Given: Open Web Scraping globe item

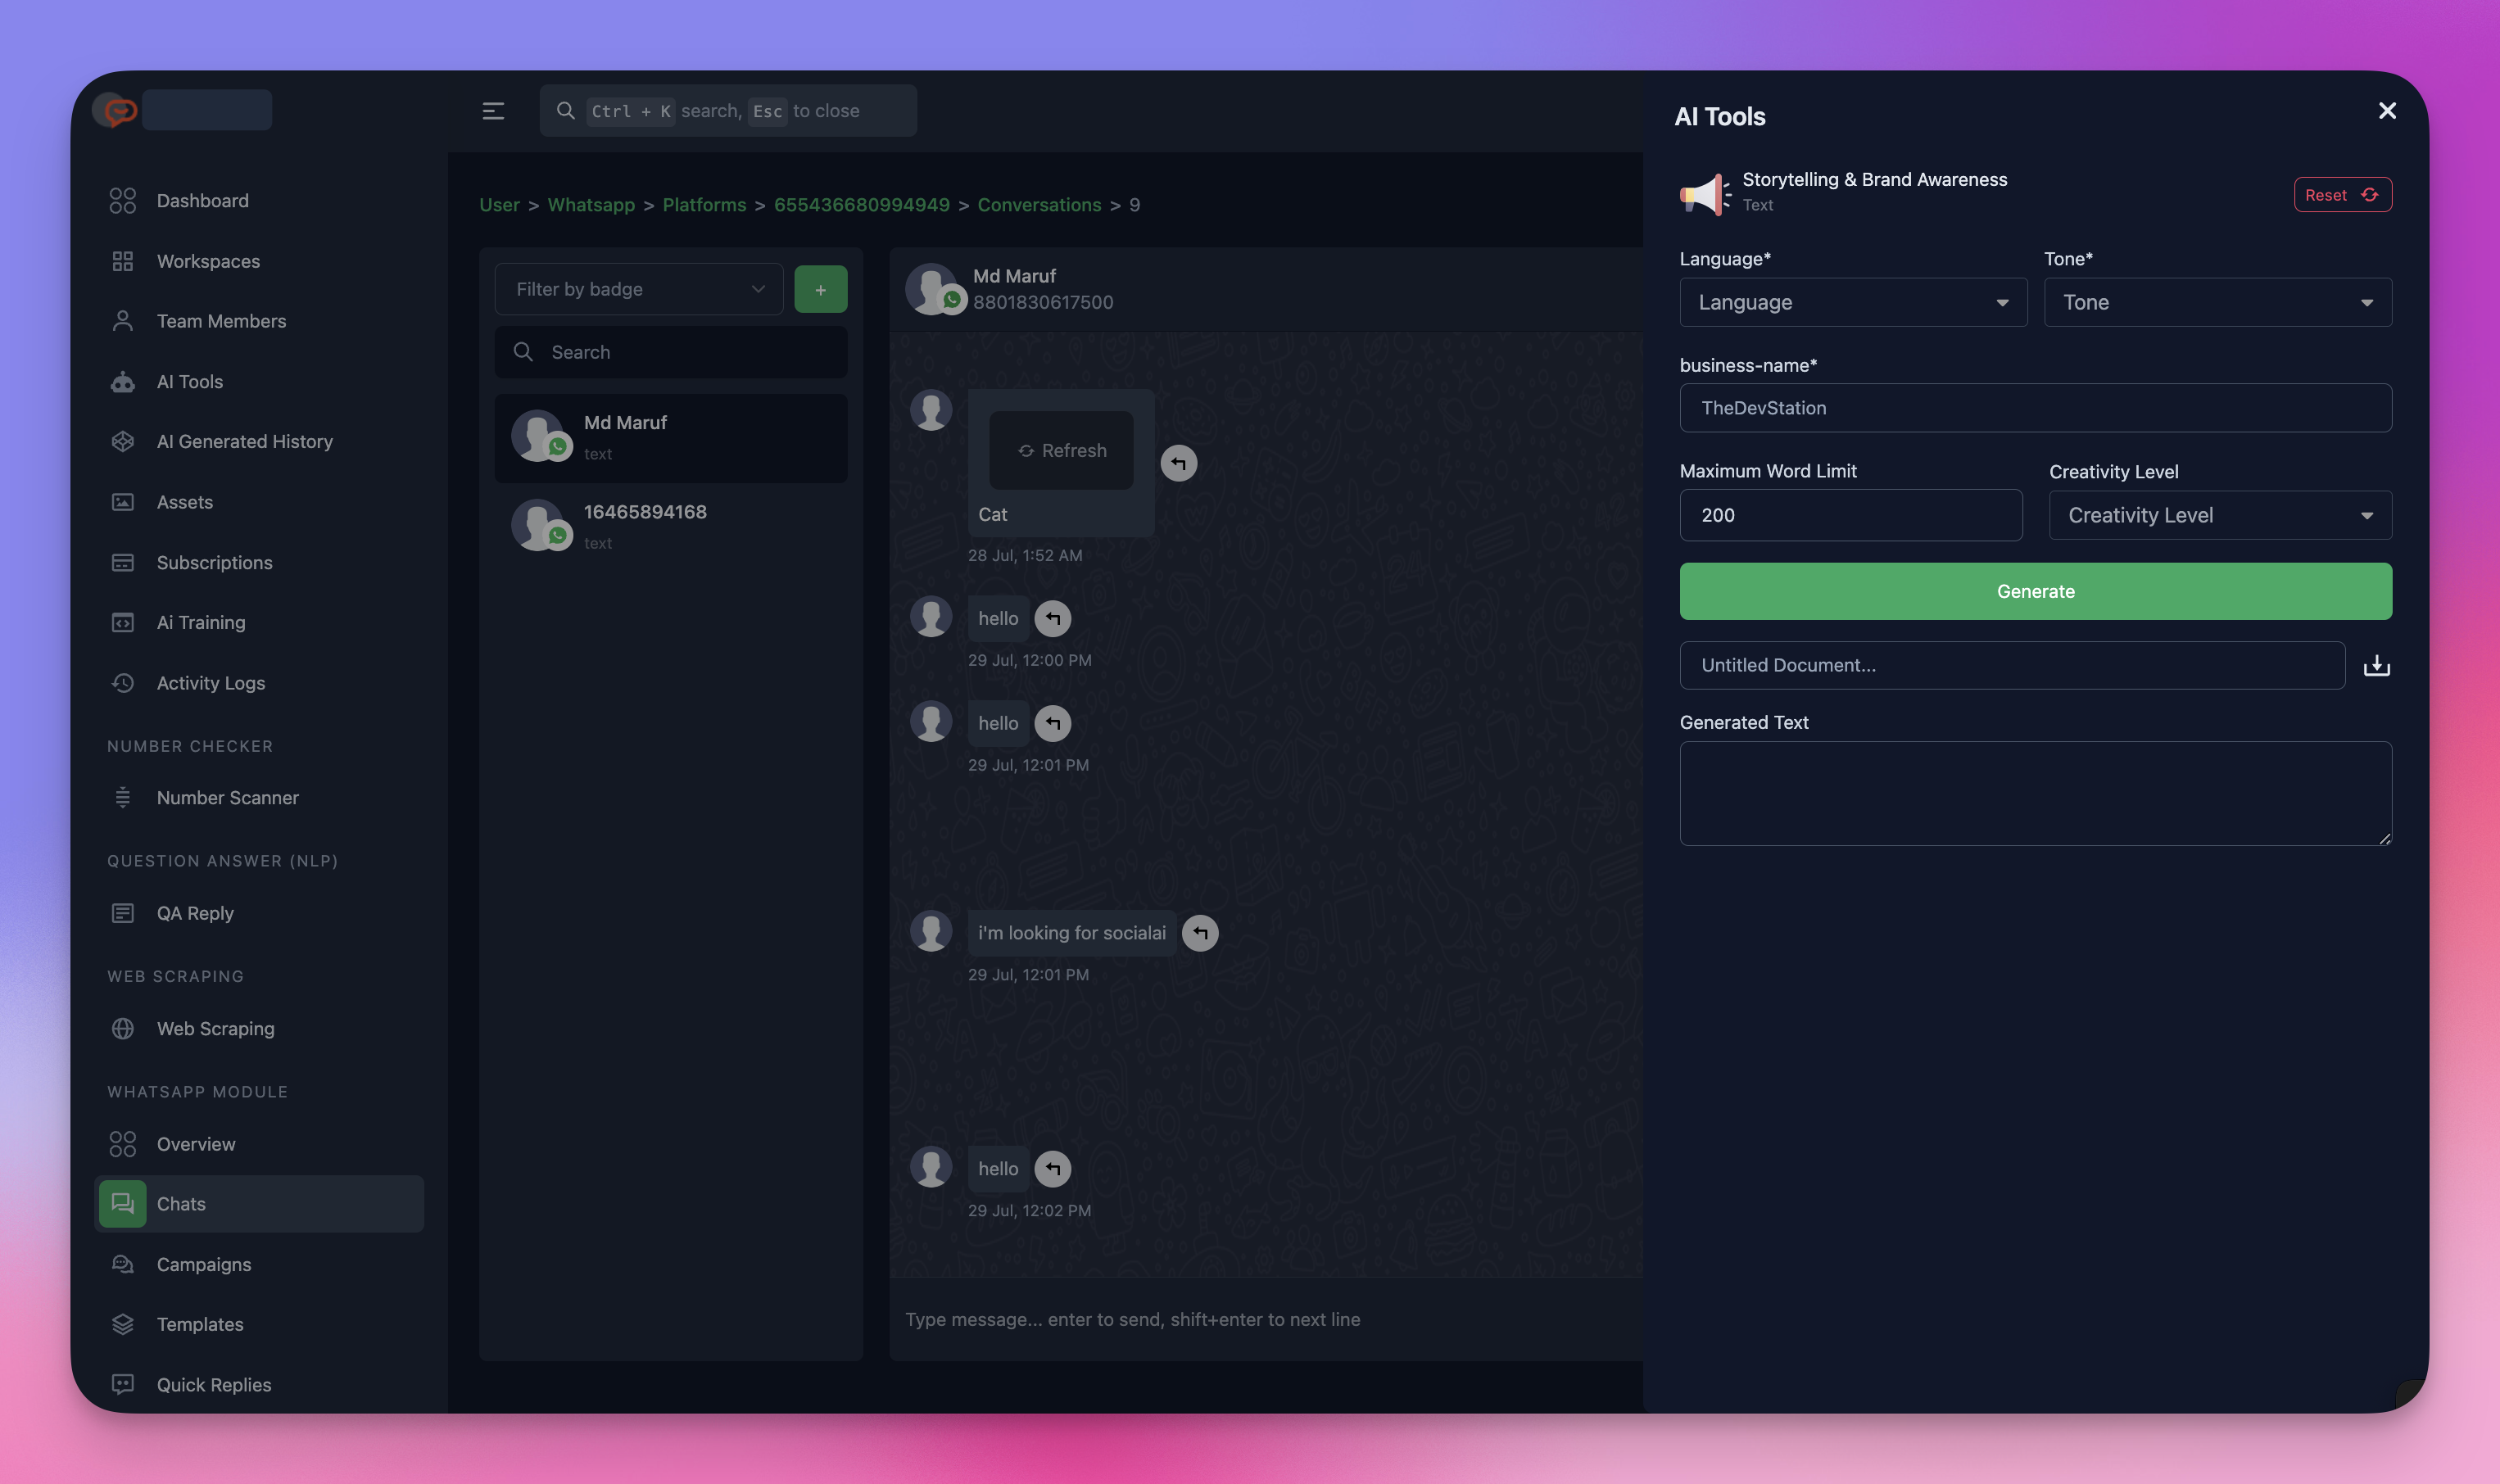Looking at the screenshot, I should tap(215, 1029).
